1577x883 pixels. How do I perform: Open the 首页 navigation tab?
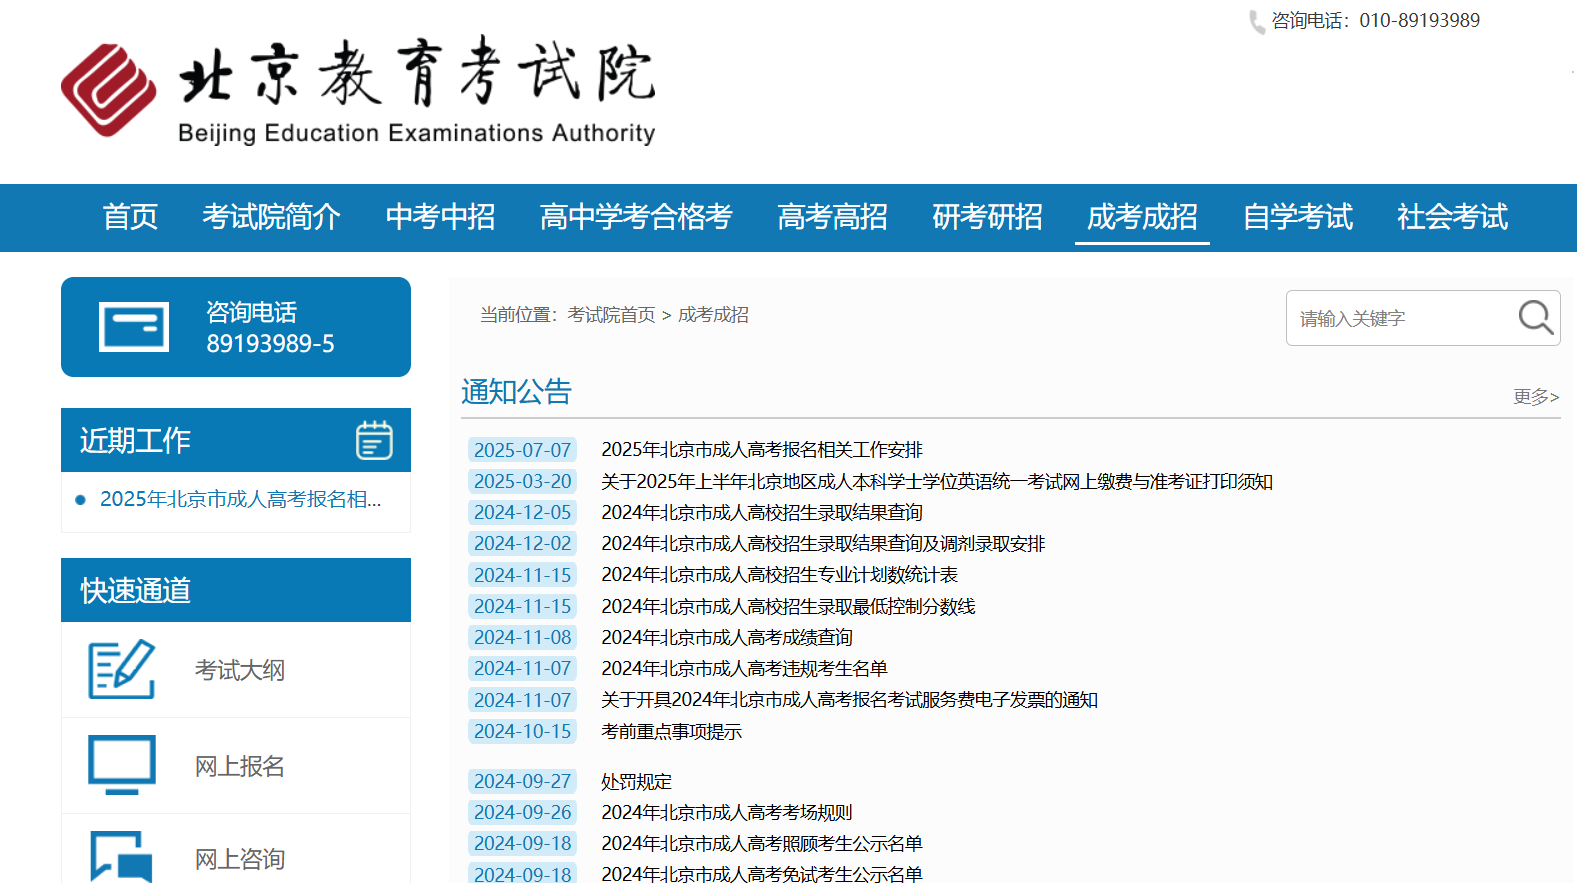click(x=130, y=217)
